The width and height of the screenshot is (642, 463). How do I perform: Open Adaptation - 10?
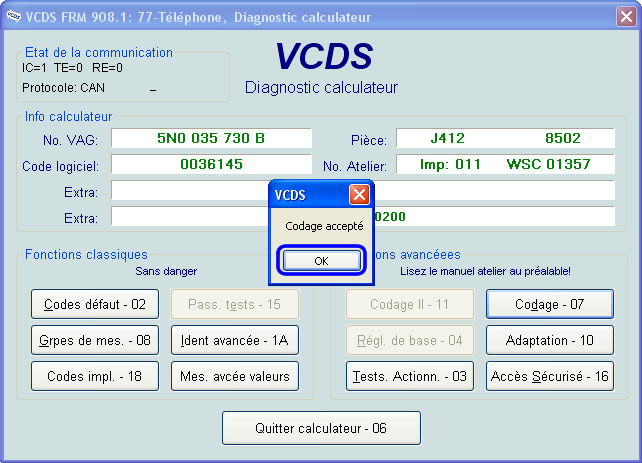coord(550,340)
